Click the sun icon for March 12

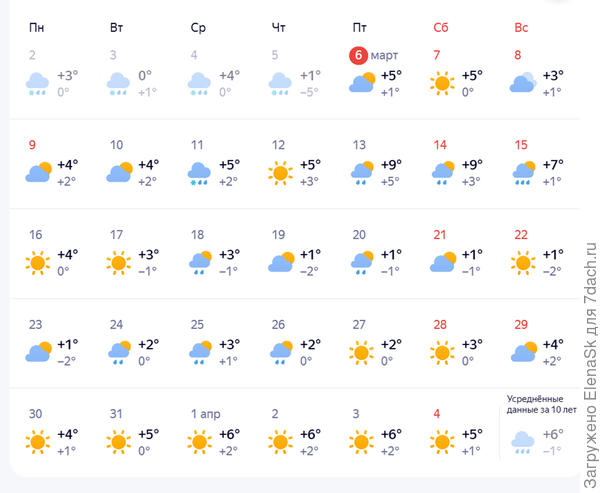pyautogui.click(x=281, y=173)
